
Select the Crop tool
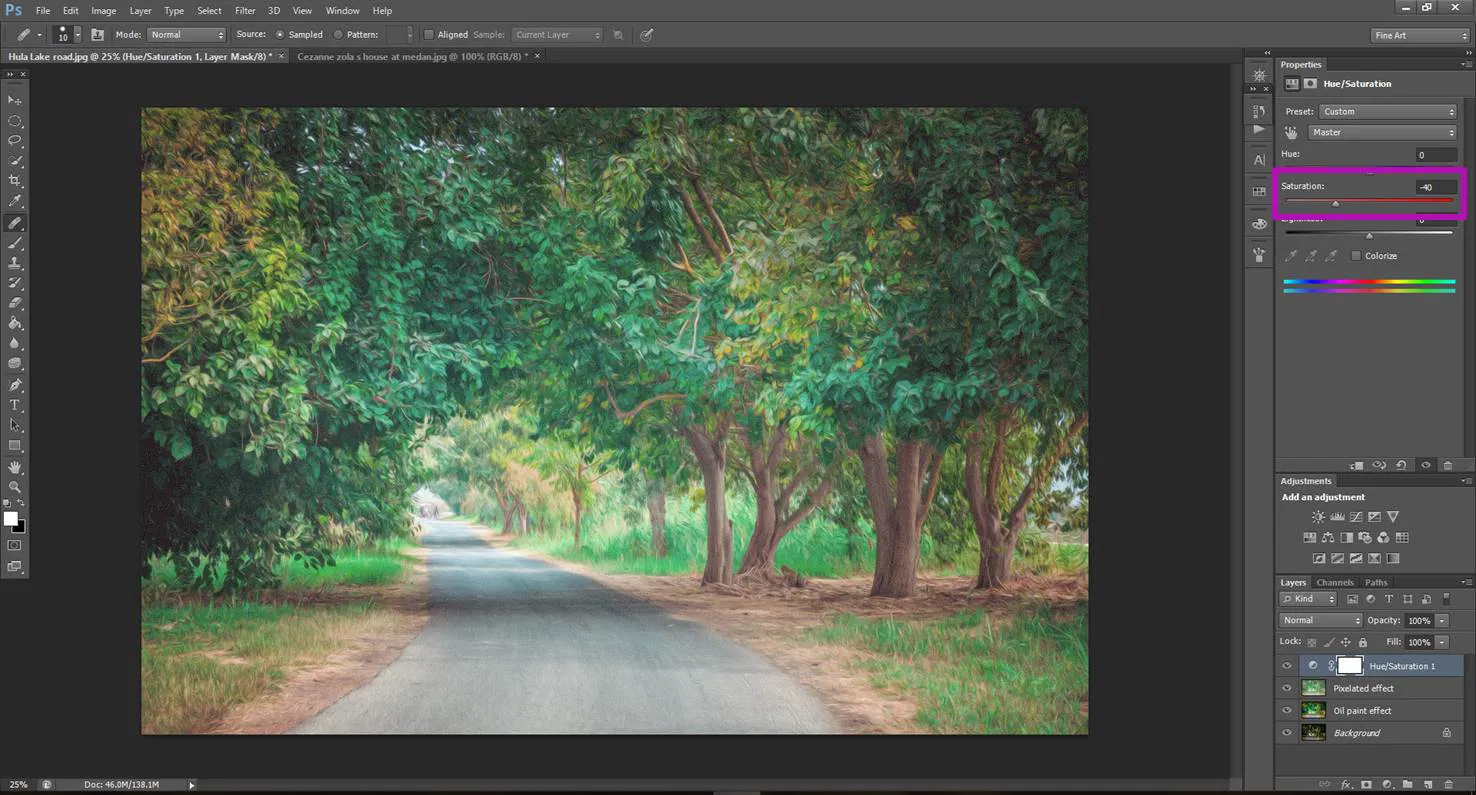point(15,181)
